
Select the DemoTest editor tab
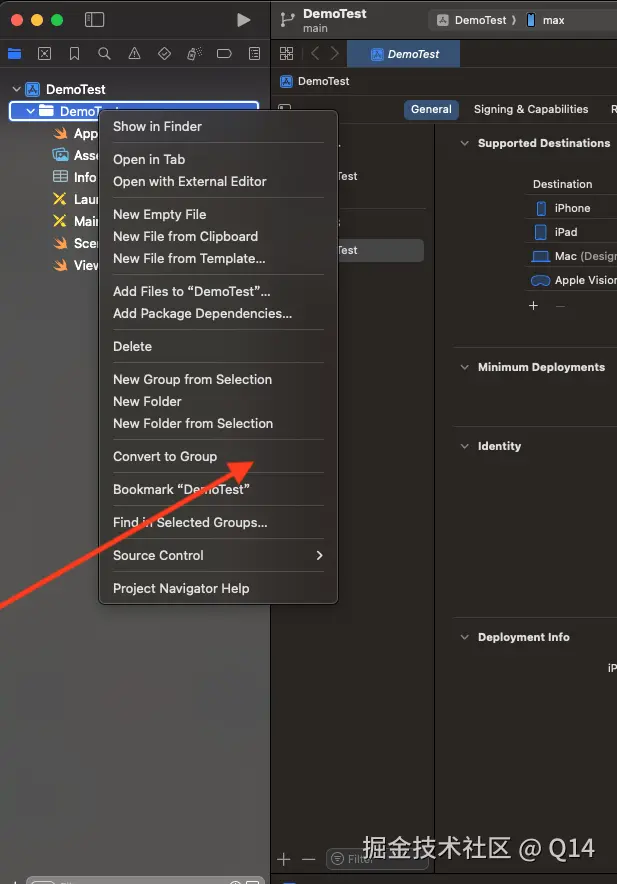[x=403, y=54]
